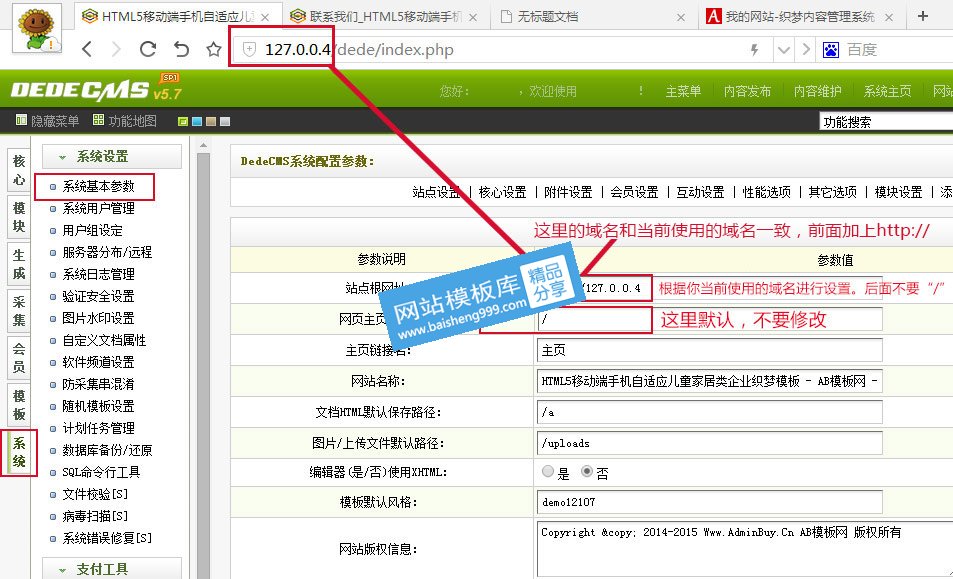
Task: Close the 无标题文档 tab
Action: pyautogui.click(x=681, y=18)
